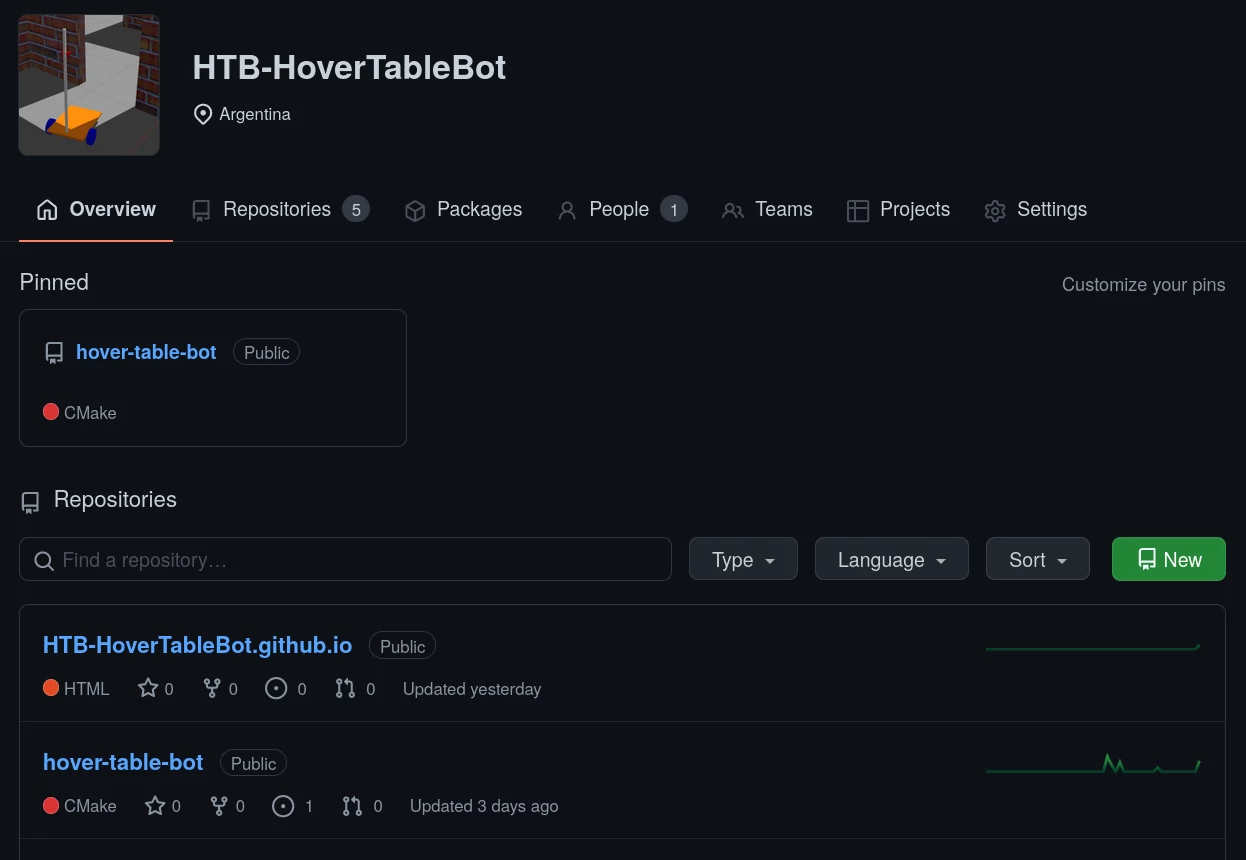This screenshot has width=1246, height=860.
Task: Open the Sort options dropdown
Action: (1037, 559)
